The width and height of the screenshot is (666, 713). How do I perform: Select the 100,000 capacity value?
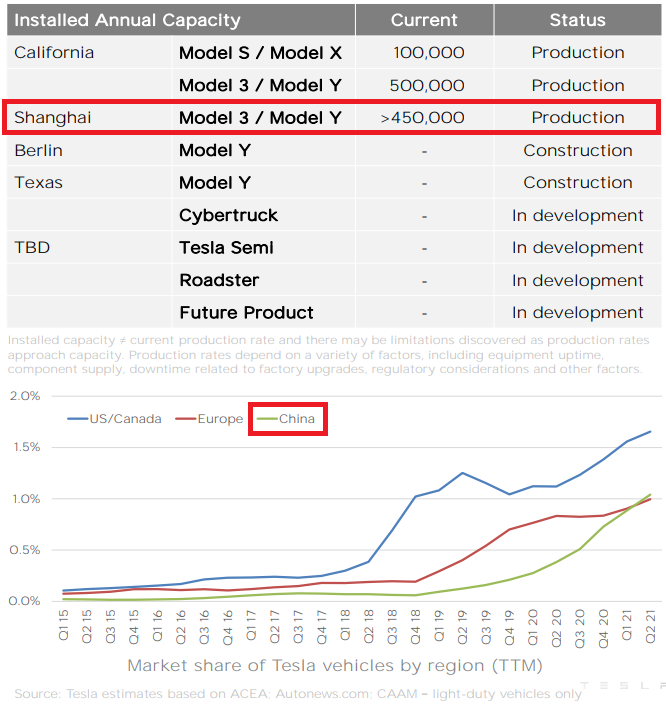tap(428, 53)
